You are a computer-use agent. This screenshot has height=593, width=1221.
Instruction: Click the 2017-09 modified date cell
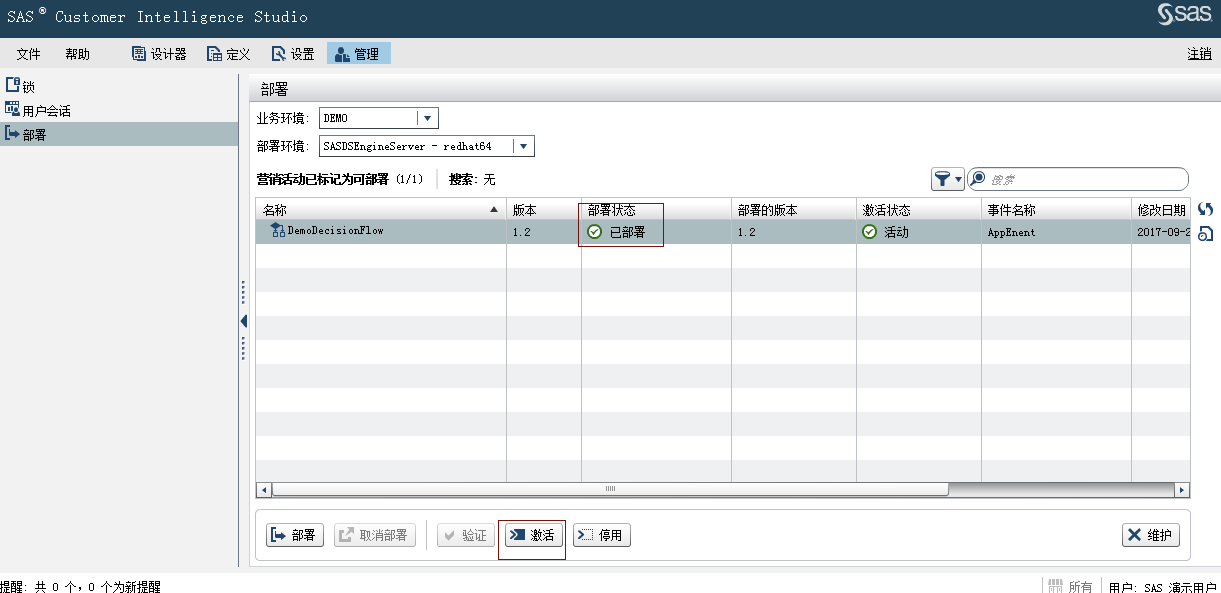point(1161,232)
